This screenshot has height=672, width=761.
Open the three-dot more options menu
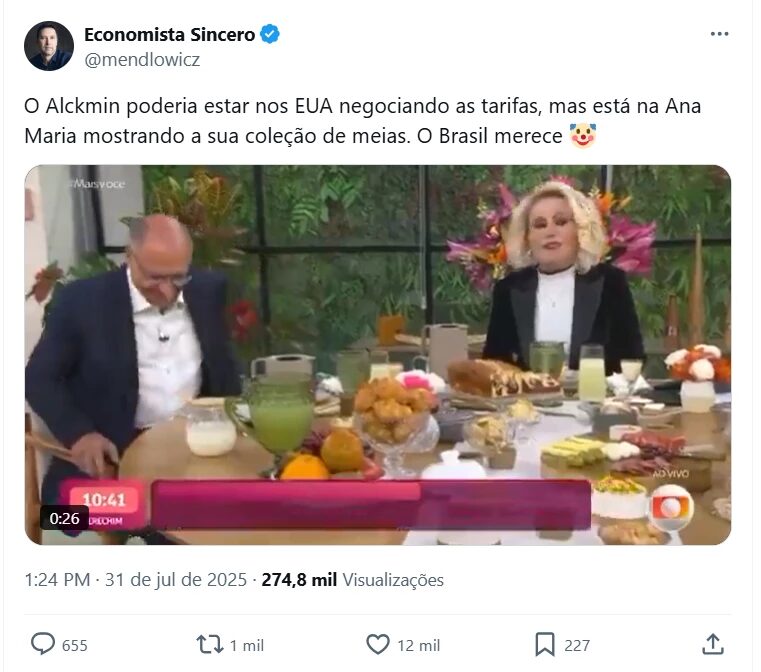[719, 34]
